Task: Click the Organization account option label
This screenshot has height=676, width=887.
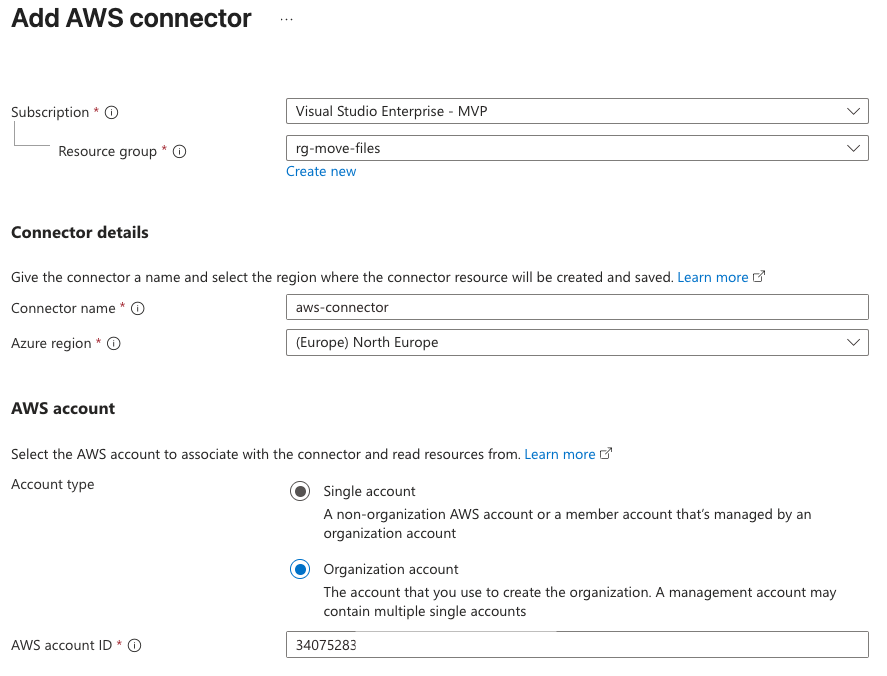Action: (391, 570)
